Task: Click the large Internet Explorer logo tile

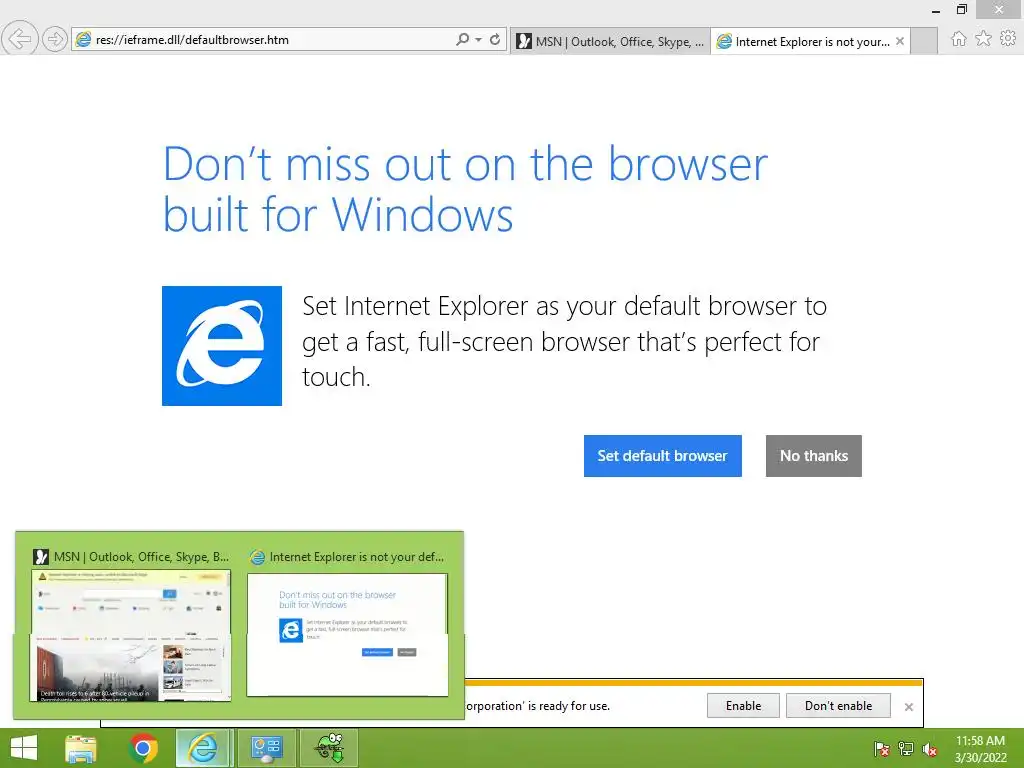Action: pyautogui.click(x=222, y=346)
